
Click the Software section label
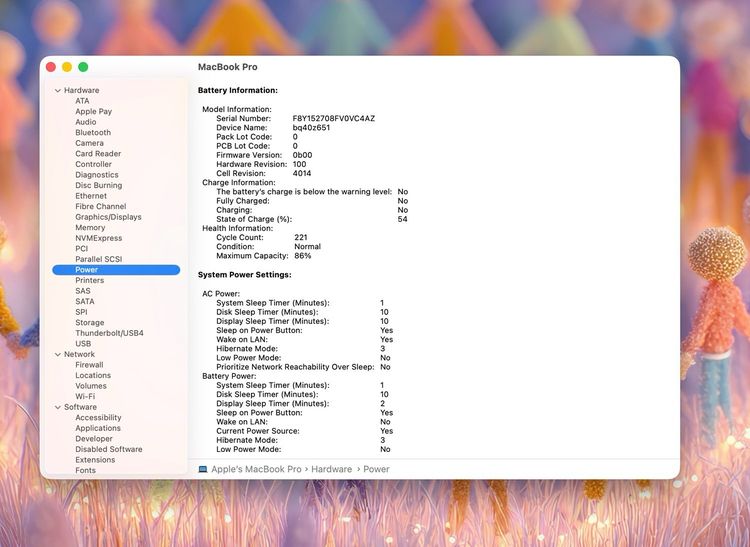click(x=80, y=407)
